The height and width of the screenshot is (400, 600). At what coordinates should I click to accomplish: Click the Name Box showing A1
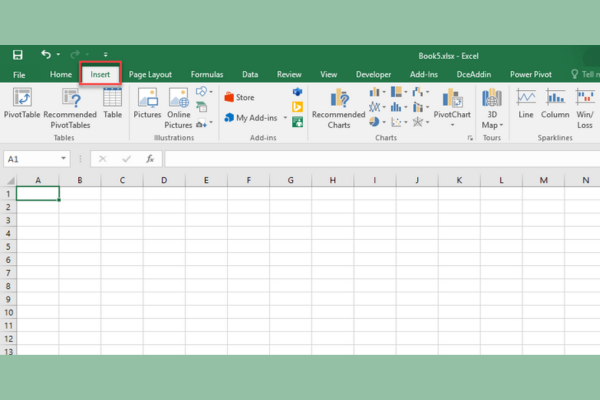pos(31,159)
